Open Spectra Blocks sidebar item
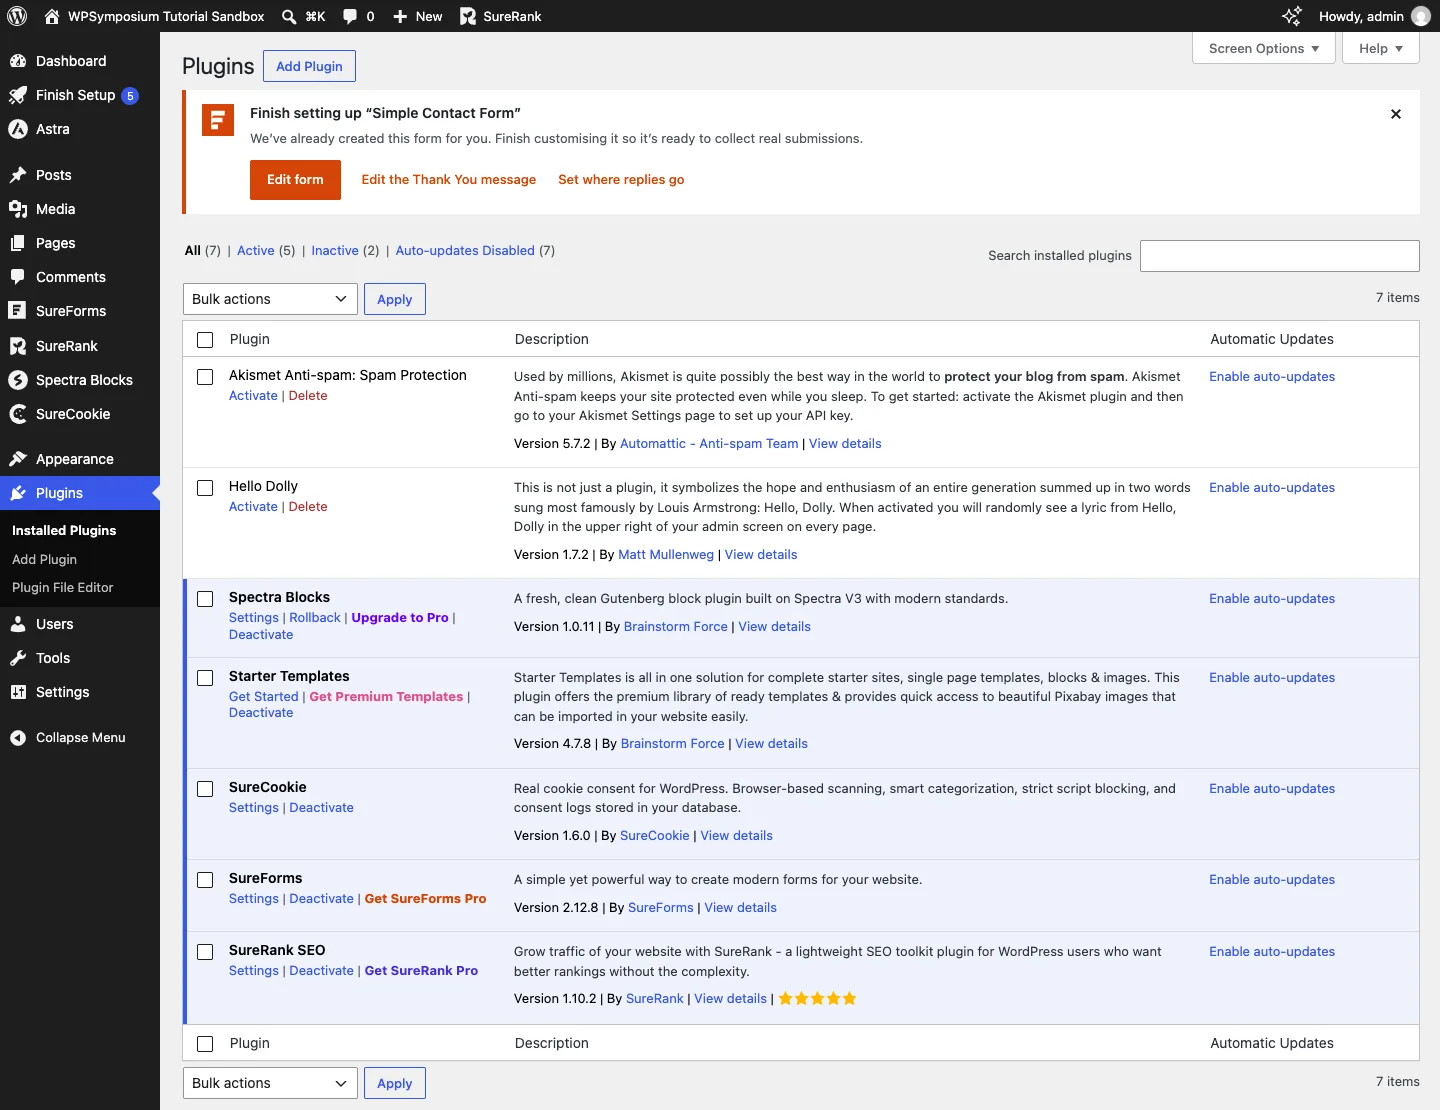 [x=80, y=380]
